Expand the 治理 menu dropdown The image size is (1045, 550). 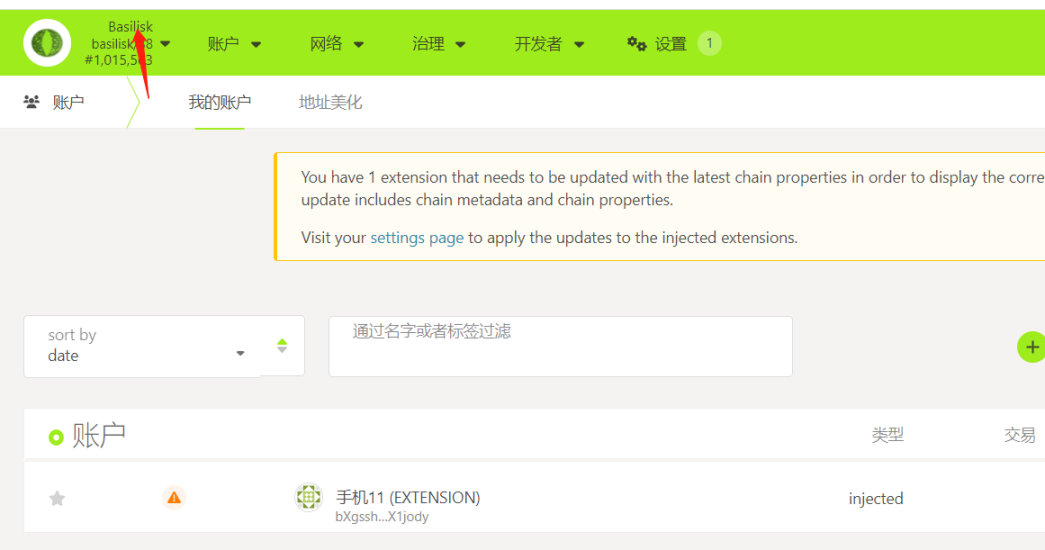(x=439, y=43)
